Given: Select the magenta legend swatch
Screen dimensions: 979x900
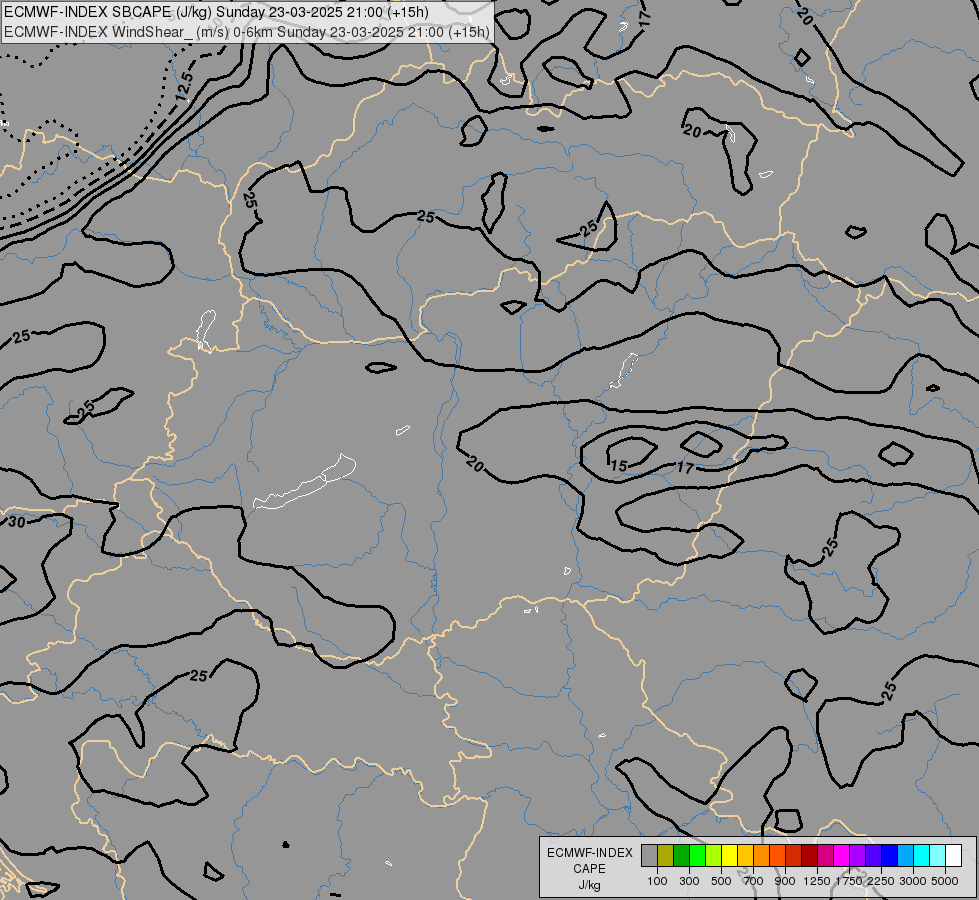Looking at the screenshot, I should coord(841,856).
